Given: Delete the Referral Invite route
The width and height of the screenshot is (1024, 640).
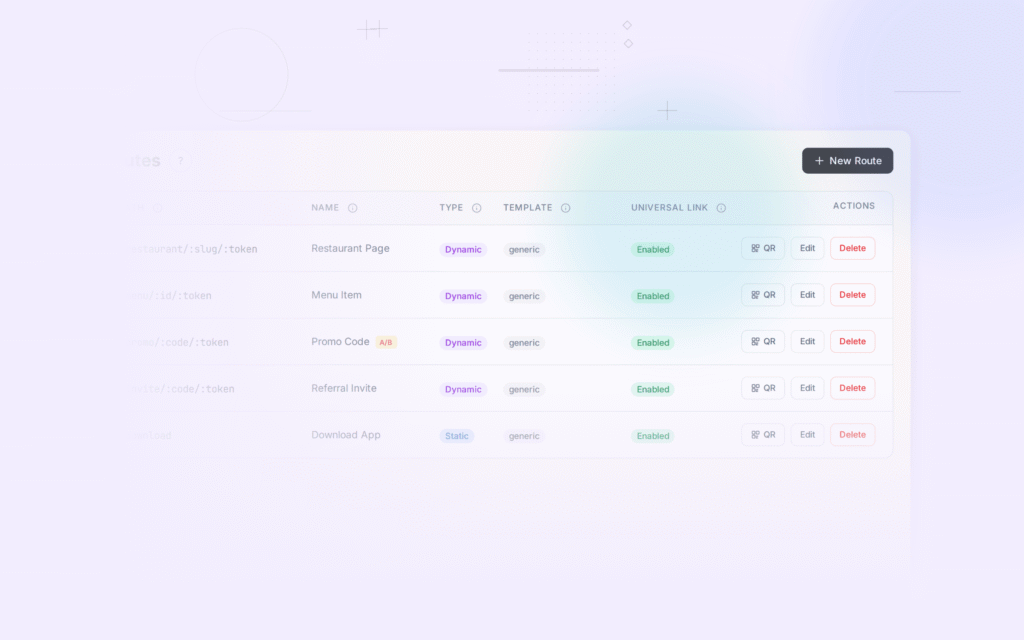Looking at the screenshot, I should click(x=852, y=388).
